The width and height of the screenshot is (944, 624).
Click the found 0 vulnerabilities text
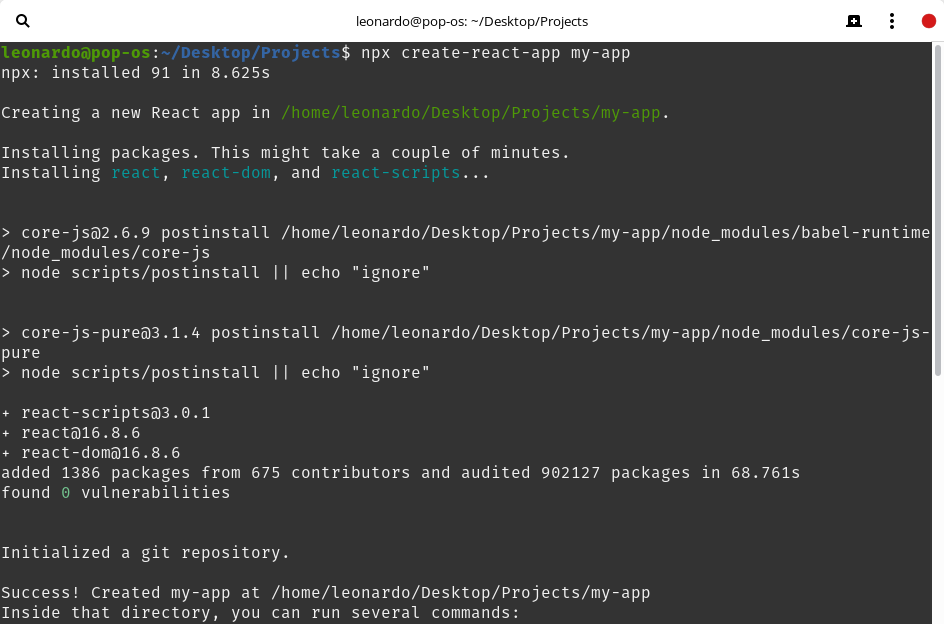(x=115, y=492)
